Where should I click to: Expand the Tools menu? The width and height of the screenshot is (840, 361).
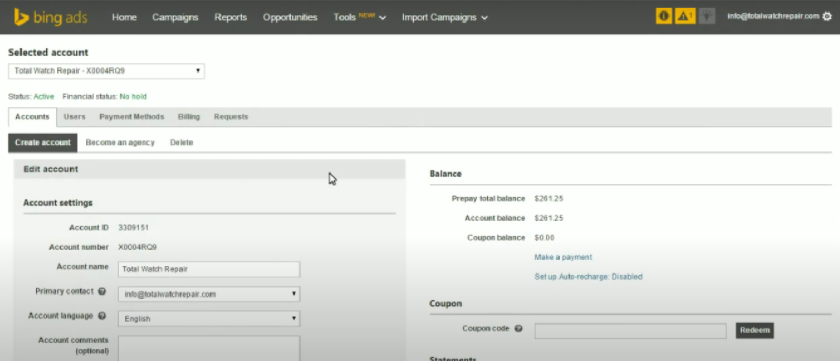(x=359, y=17)
